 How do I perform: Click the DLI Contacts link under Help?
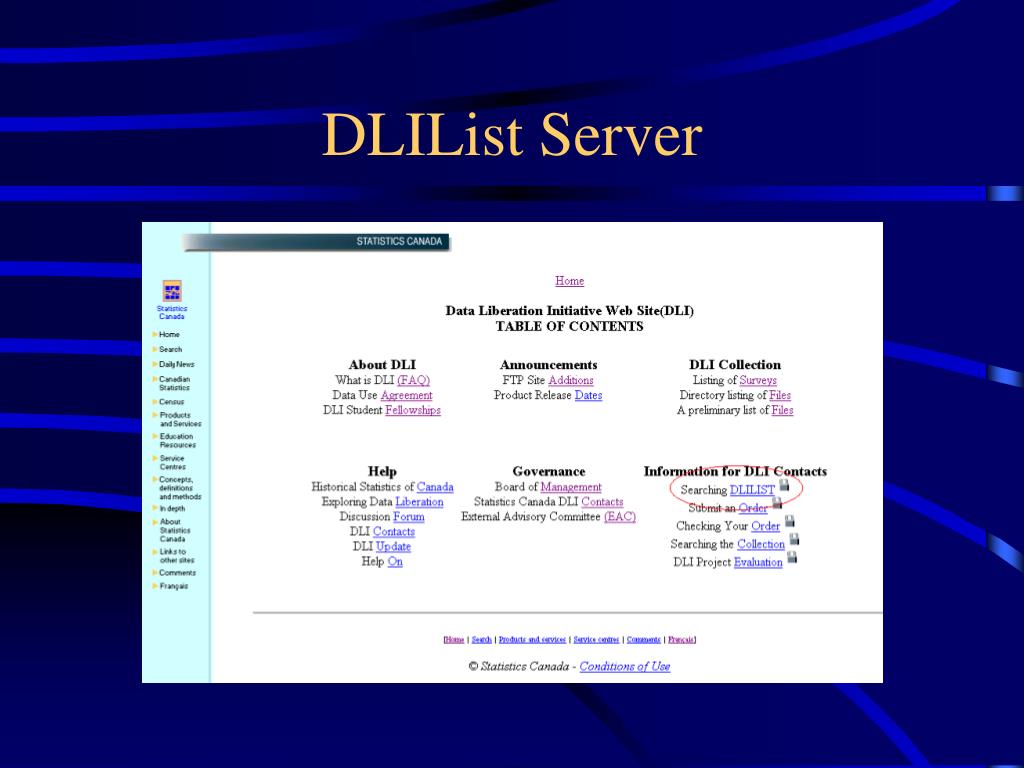coord(394,532)
